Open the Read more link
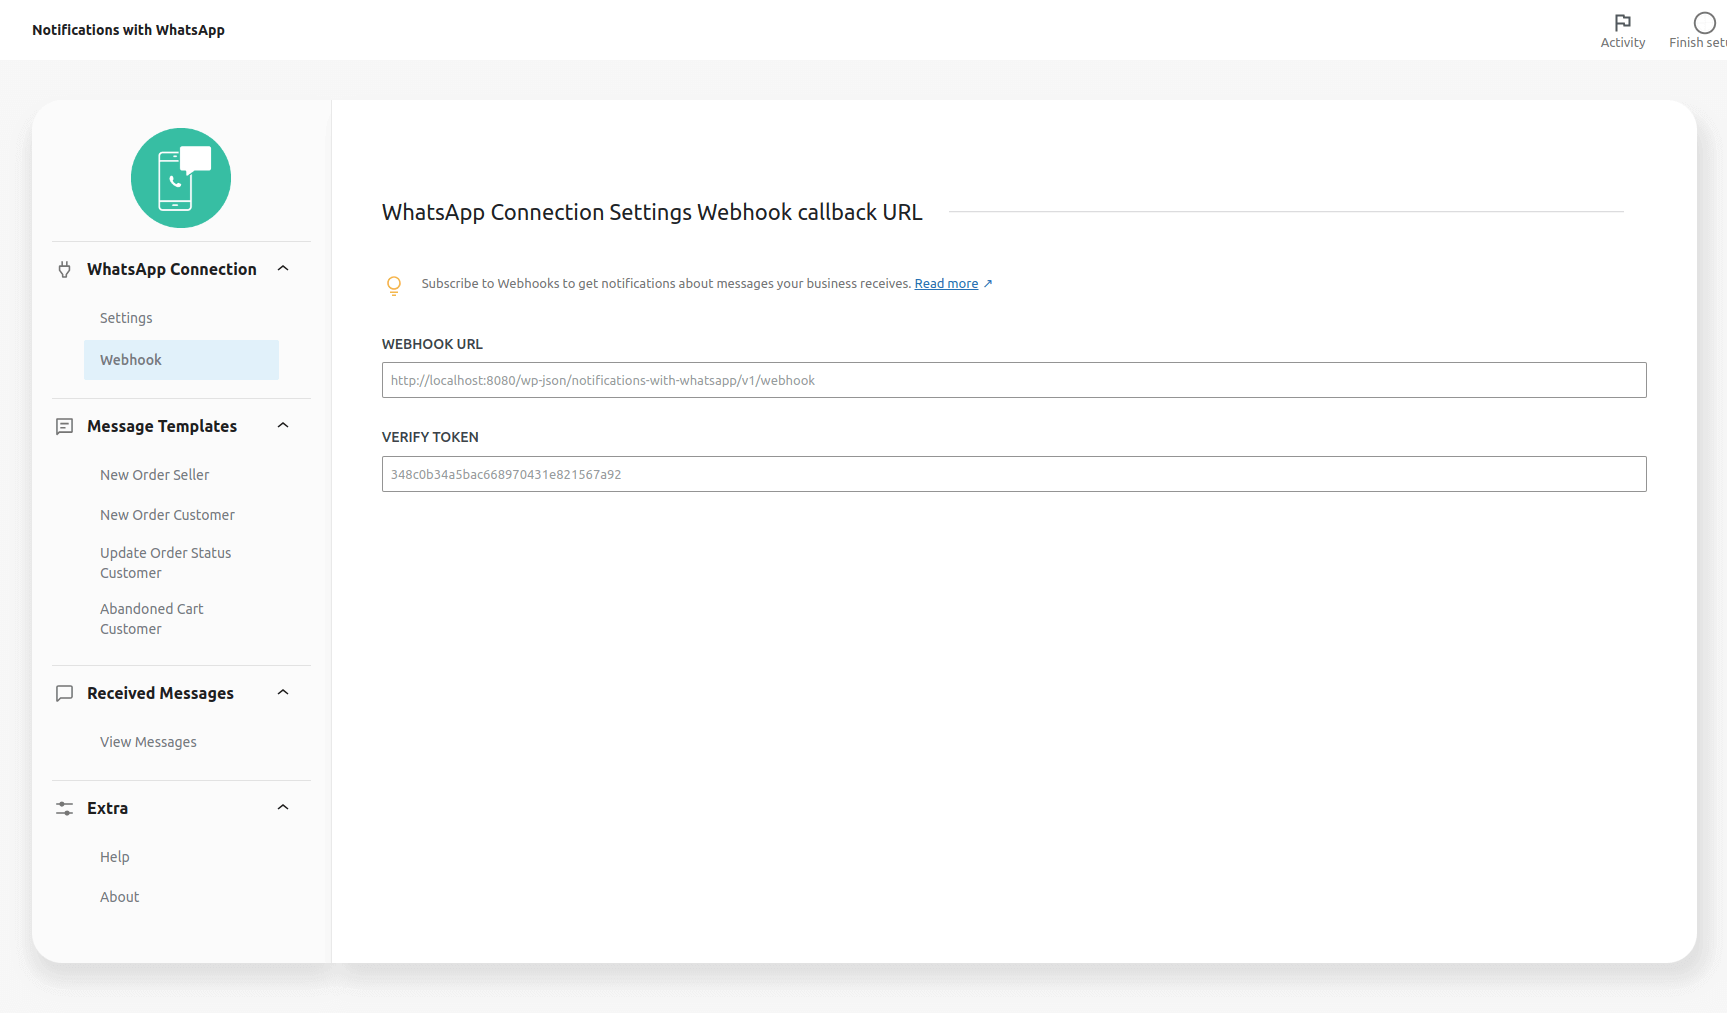 point(945,283)
